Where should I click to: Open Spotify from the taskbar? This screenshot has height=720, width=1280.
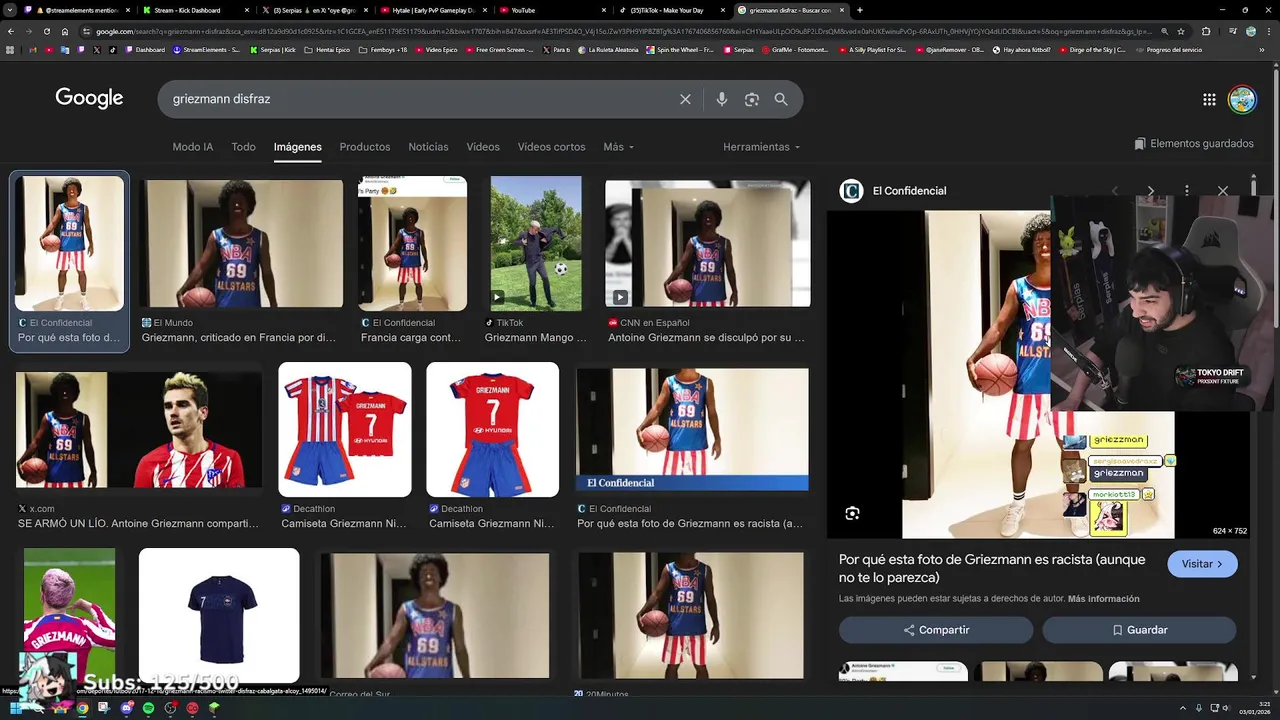coord(148,708)
